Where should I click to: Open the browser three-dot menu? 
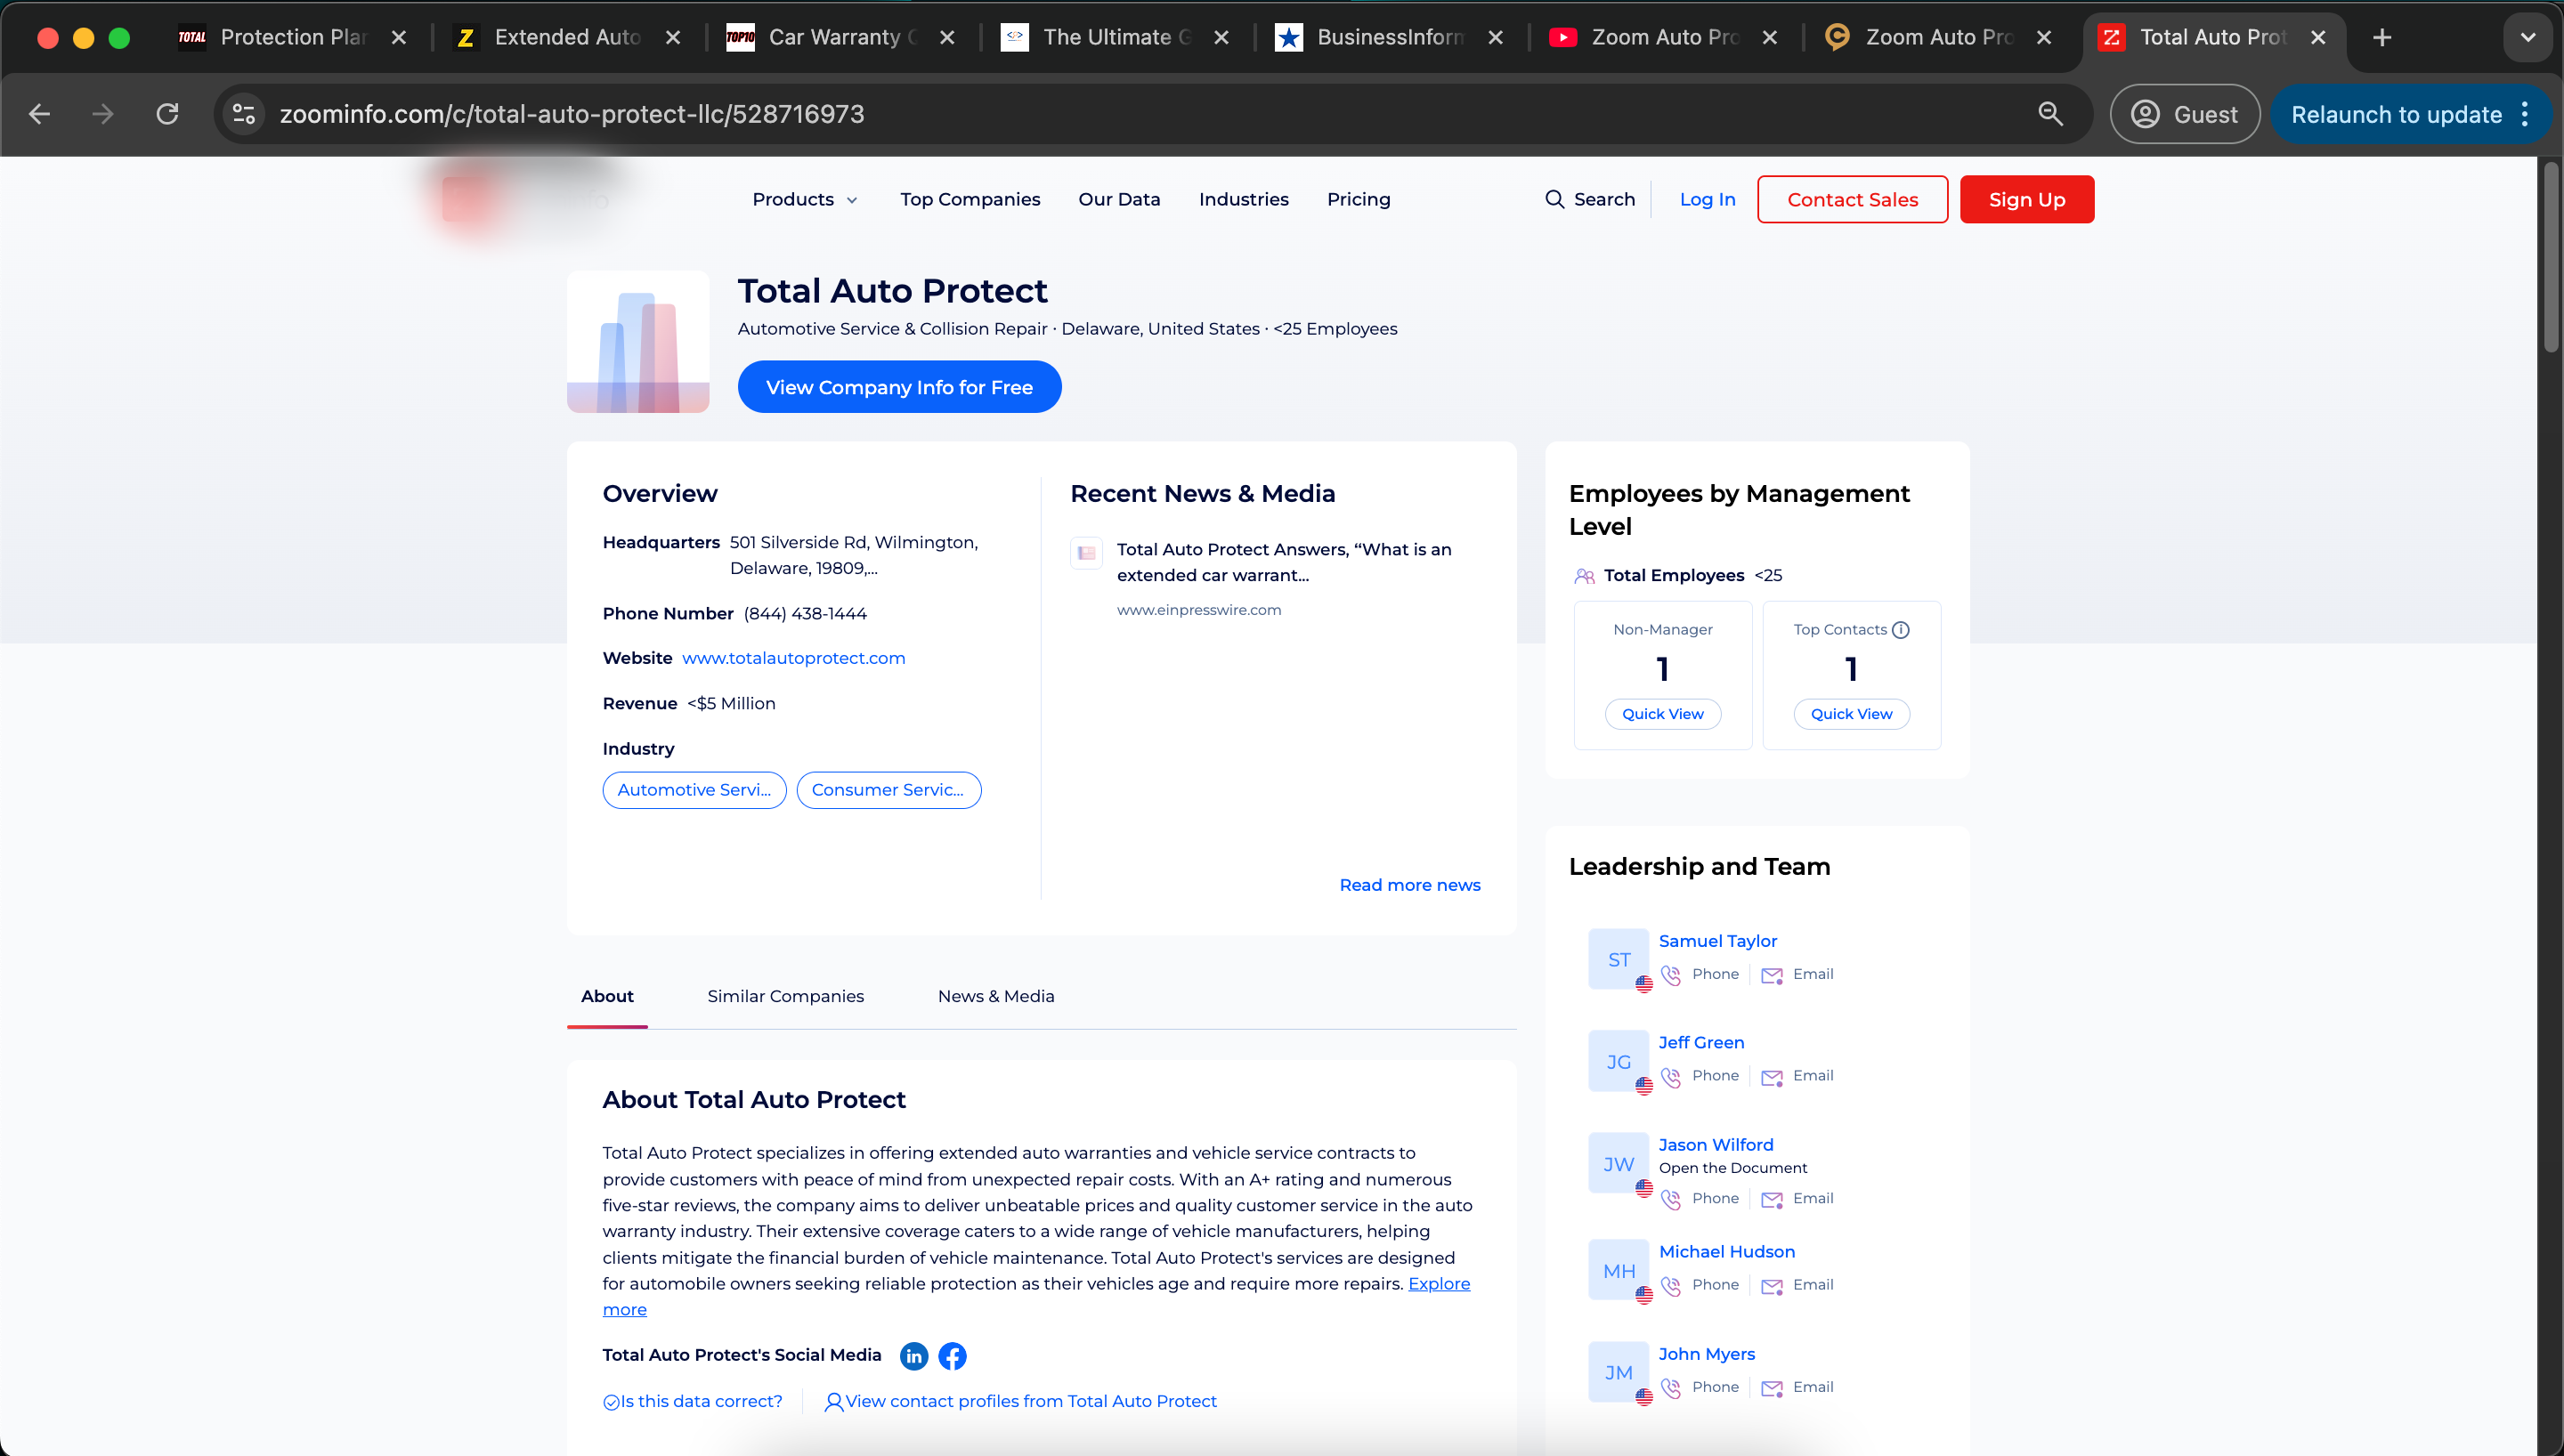(x=2525, y=114)
